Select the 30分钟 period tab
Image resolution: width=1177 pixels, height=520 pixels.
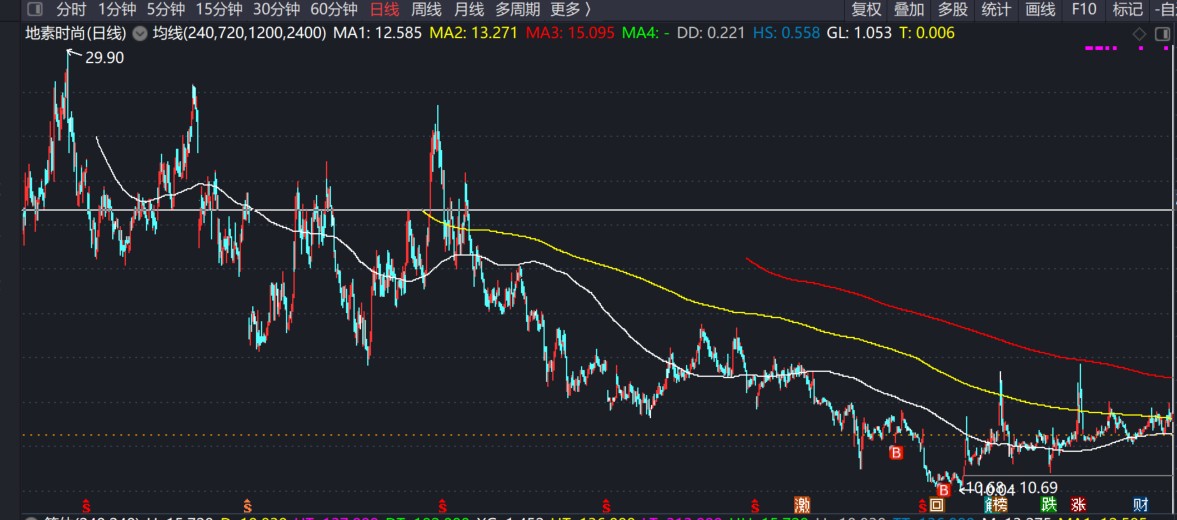click(x=276, y=10)
